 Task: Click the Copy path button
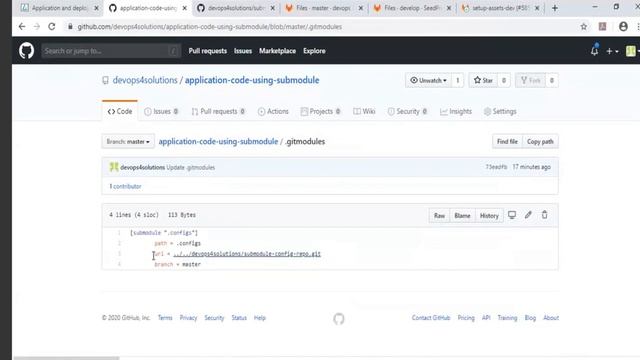point(540,142)
